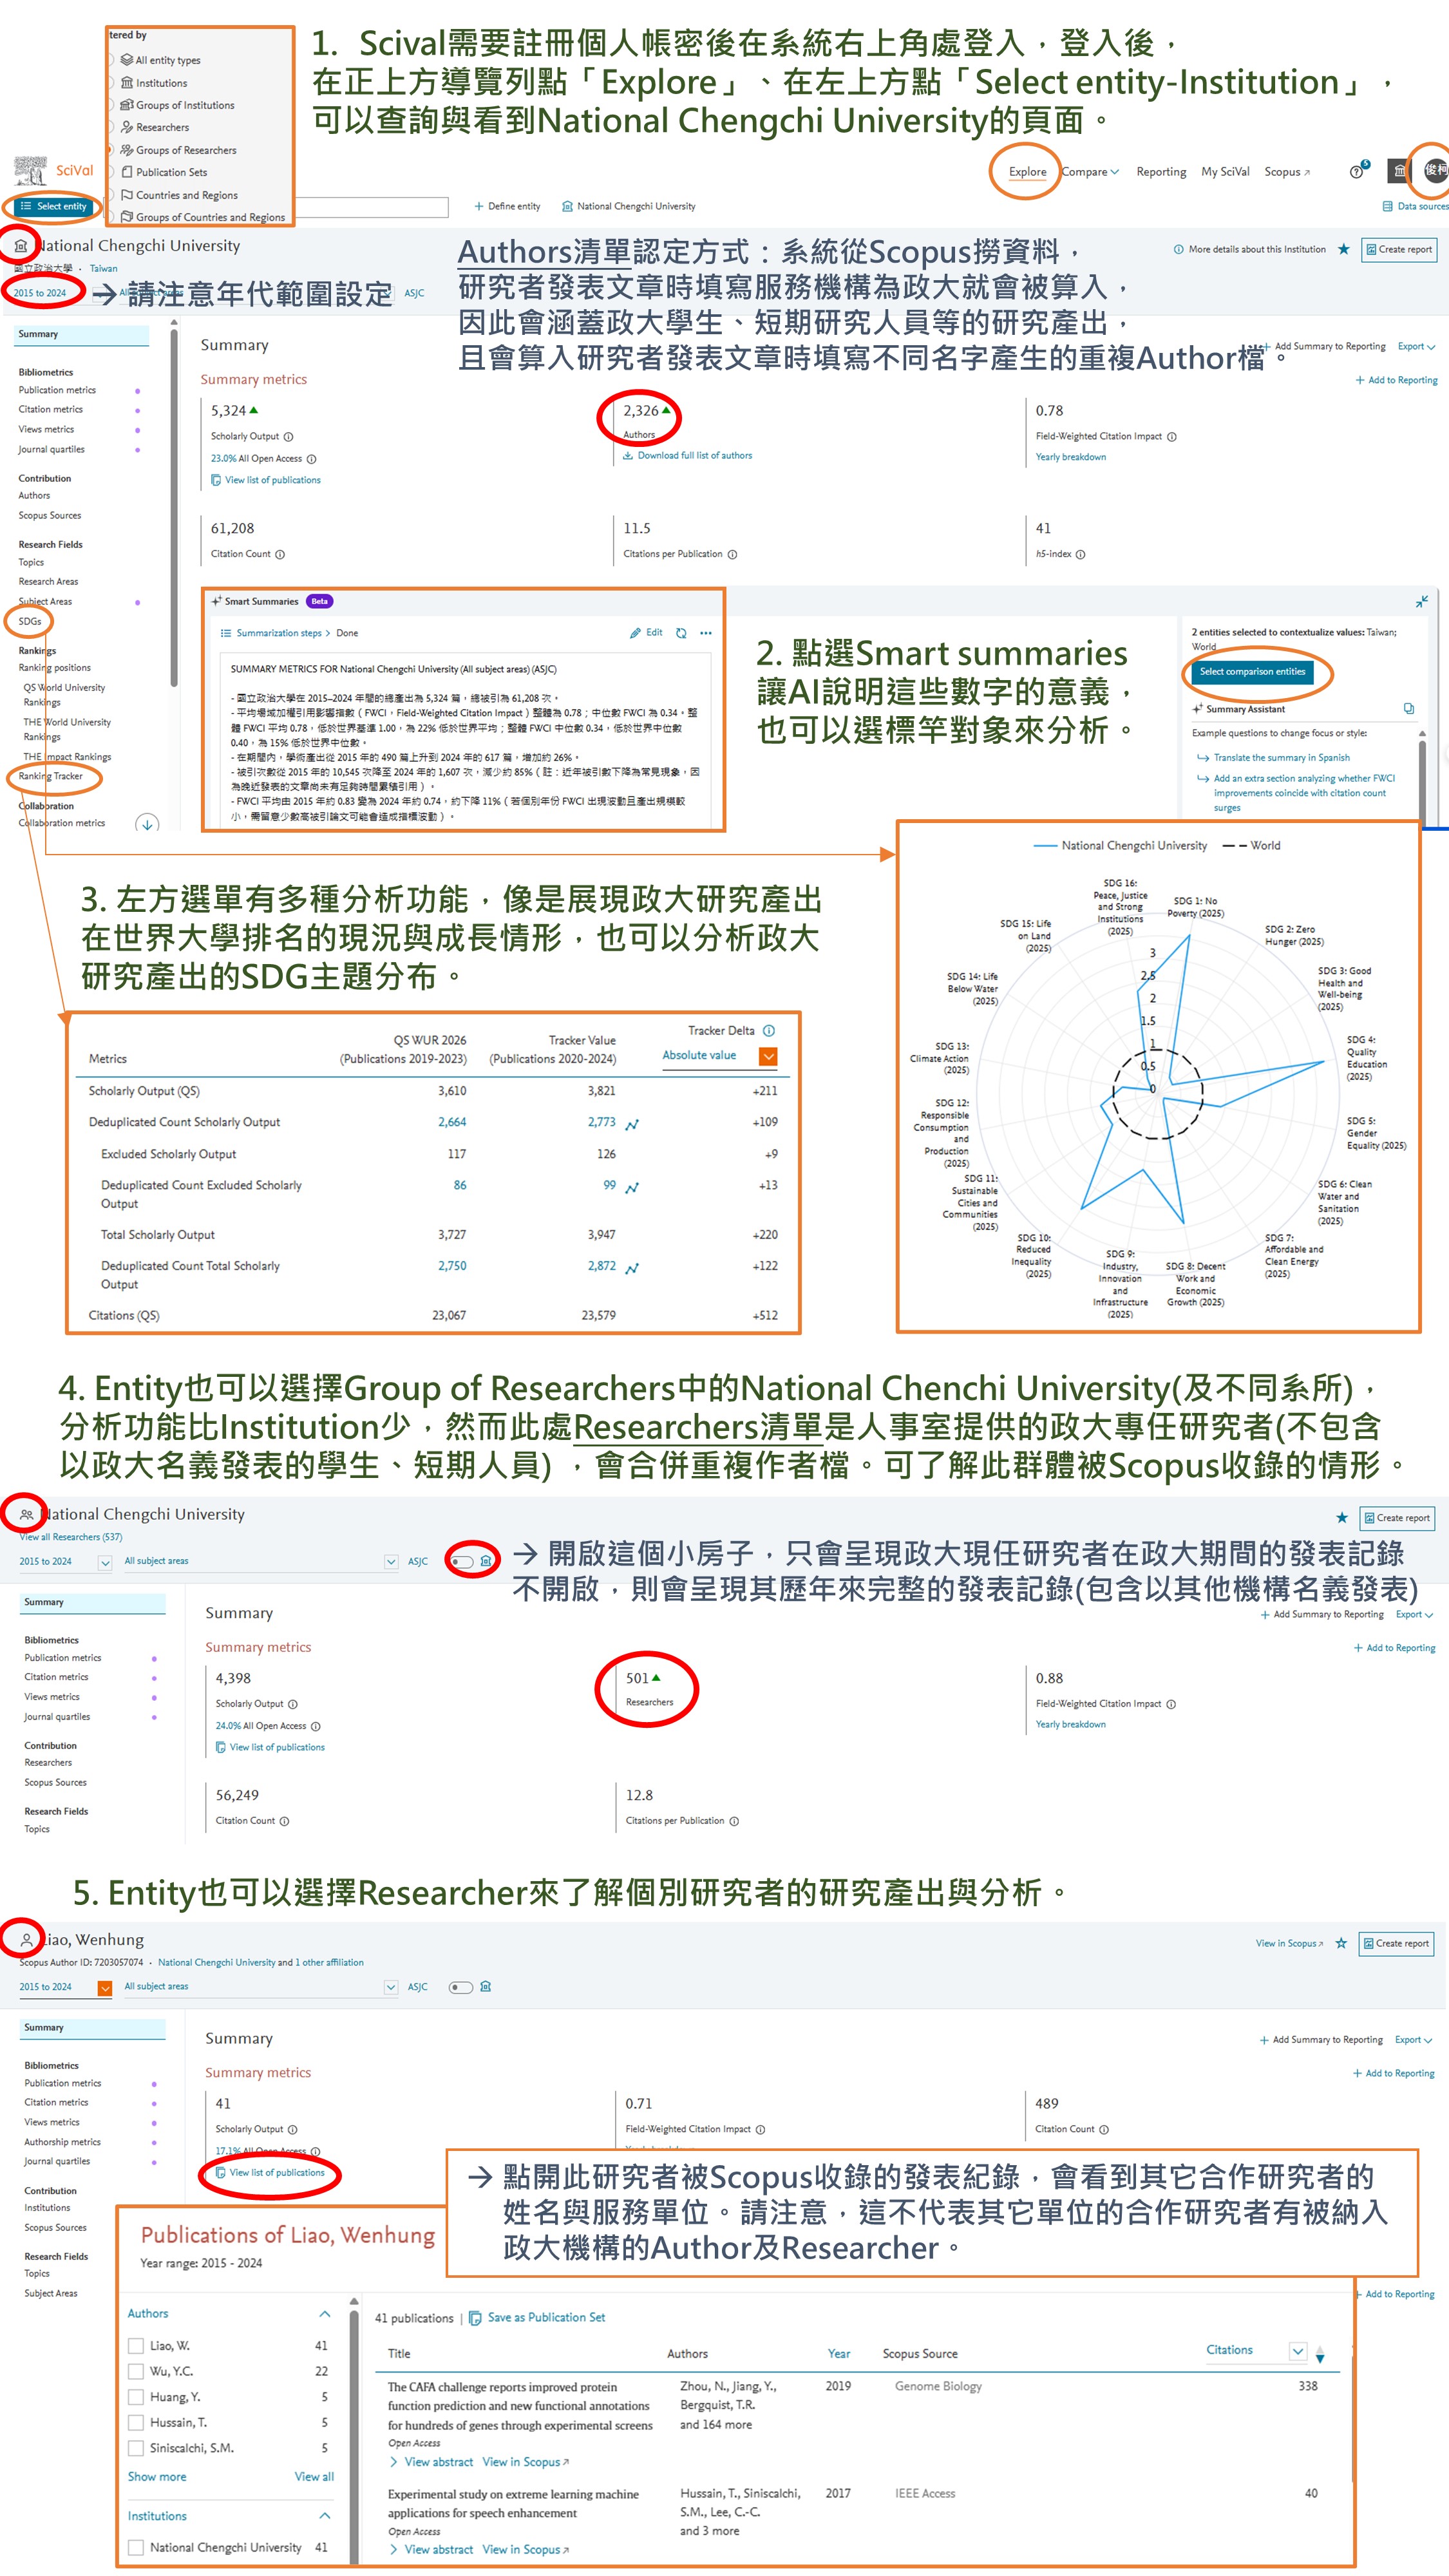Open the user avatar account menu
This screenshot has height=2576, width=1449.
(x=1435, y=170)
